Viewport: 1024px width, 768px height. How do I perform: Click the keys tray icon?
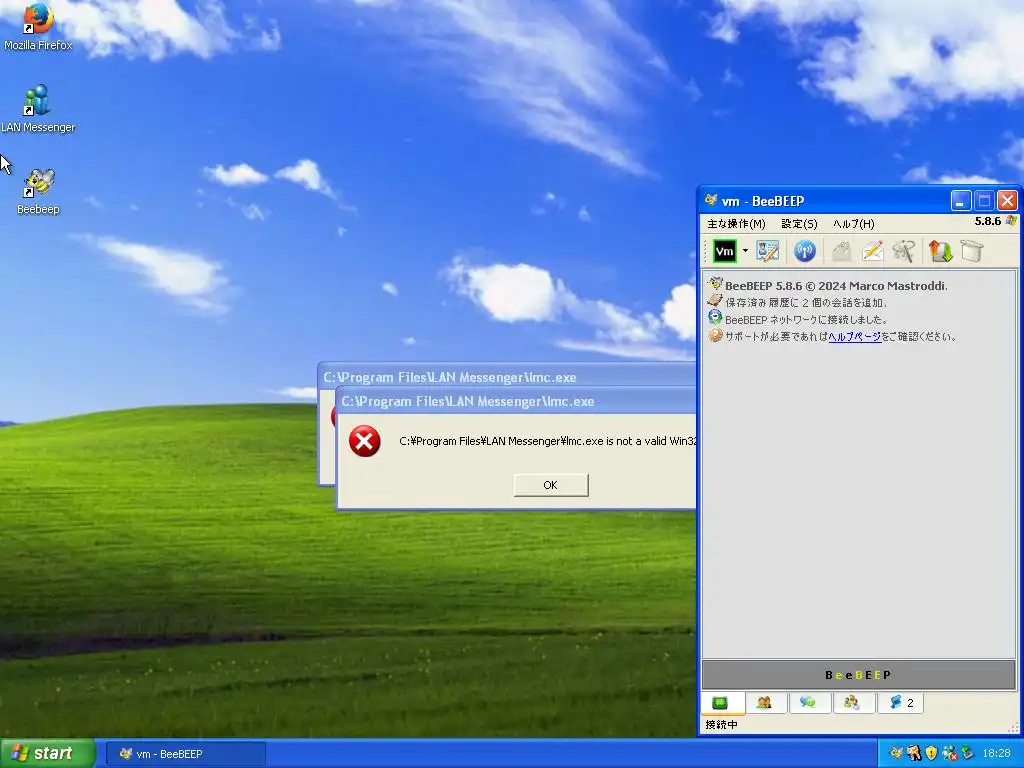914,754
